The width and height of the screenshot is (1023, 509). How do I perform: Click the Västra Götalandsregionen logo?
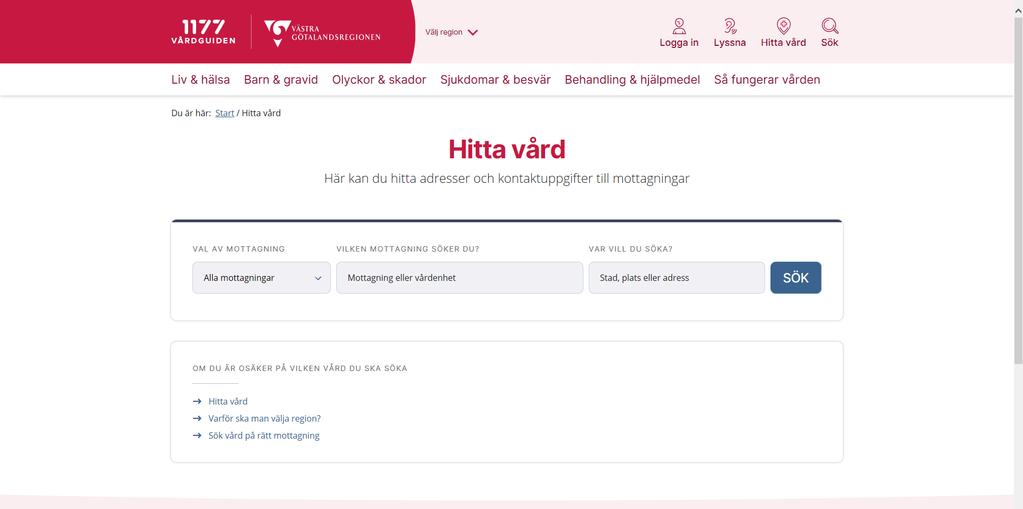point(322,33)
